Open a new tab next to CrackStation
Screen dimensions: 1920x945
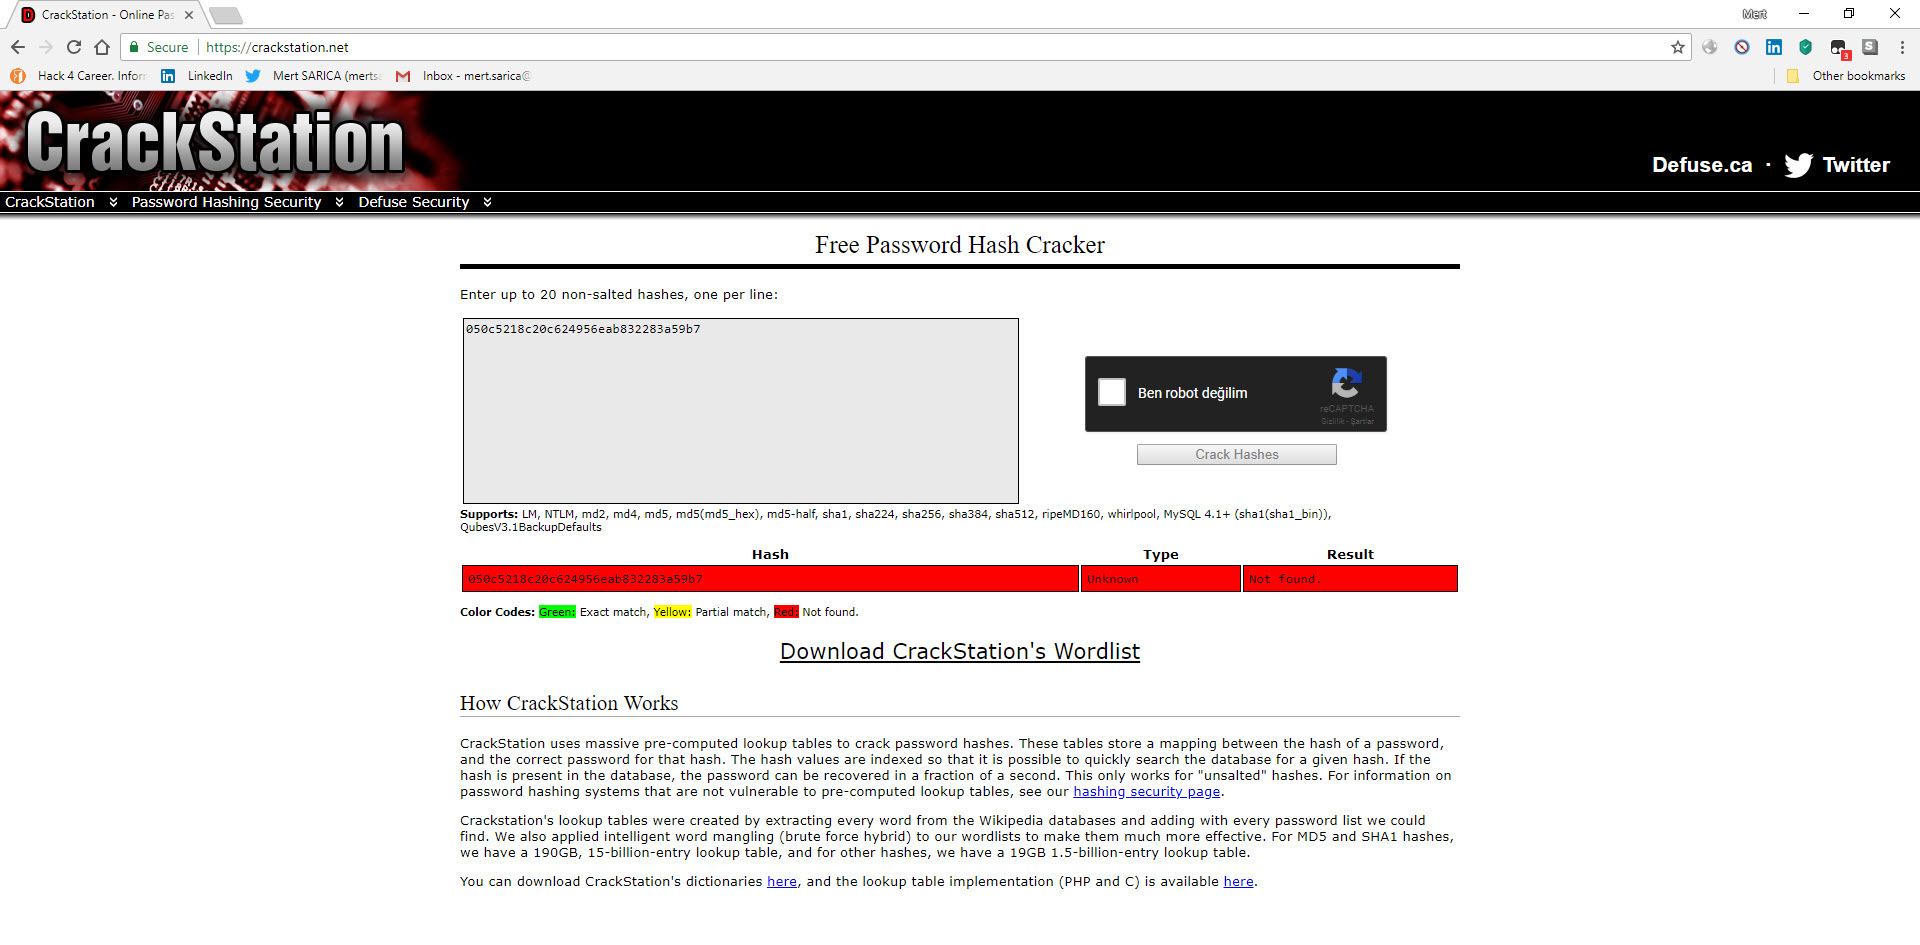(x=226, y=15)
